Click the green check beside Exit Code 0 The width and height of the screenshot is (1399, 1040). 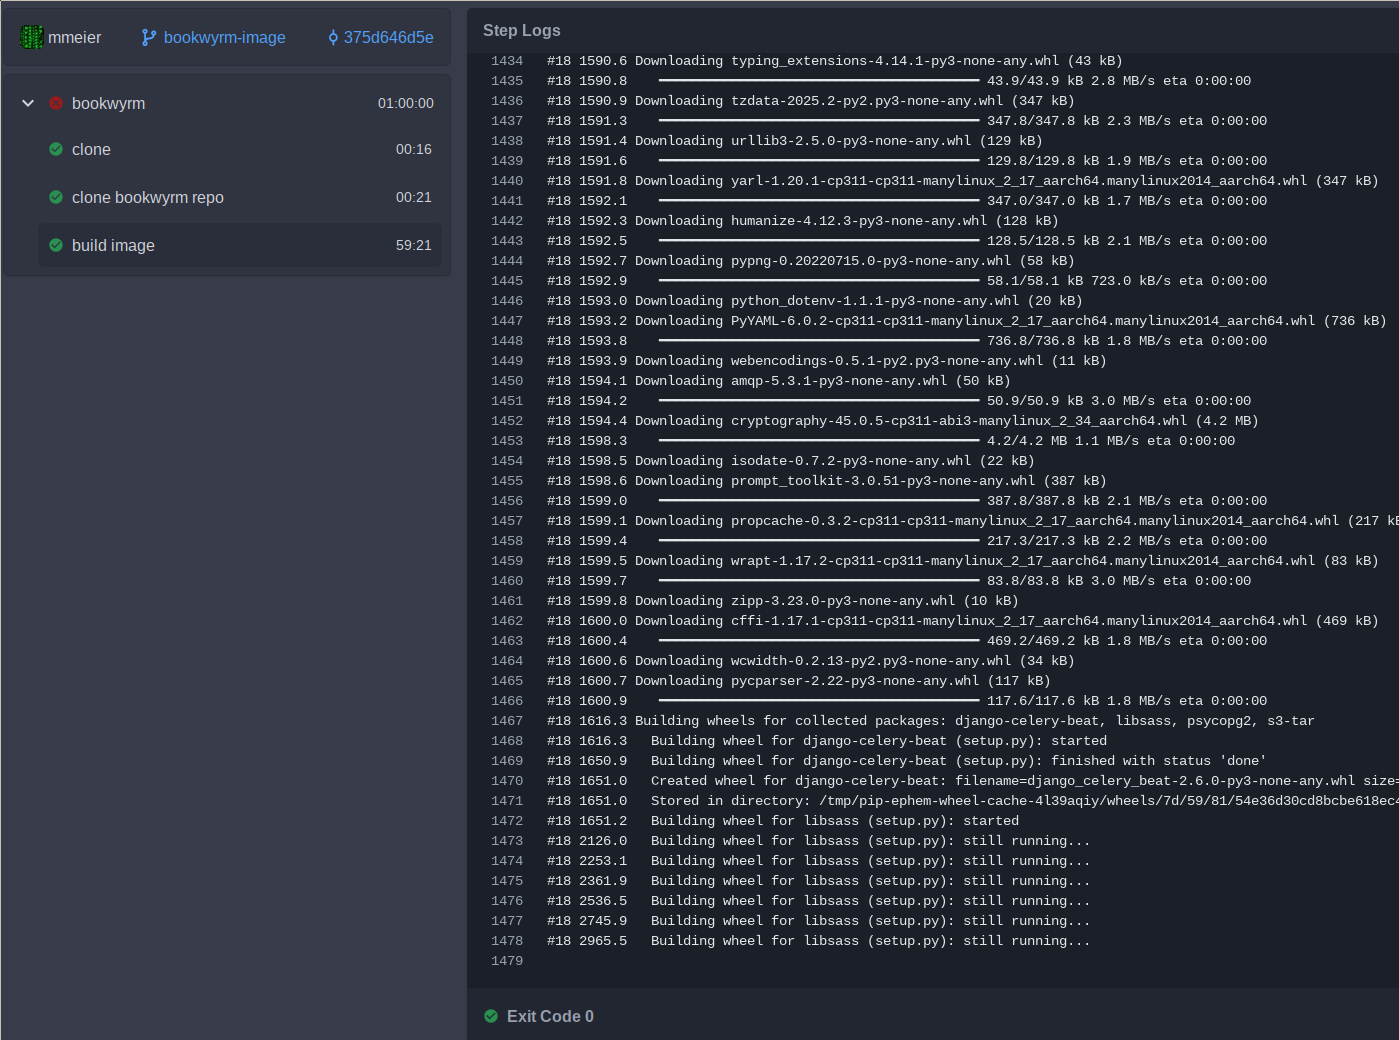pyautogui.click(x=490, y=1015)
